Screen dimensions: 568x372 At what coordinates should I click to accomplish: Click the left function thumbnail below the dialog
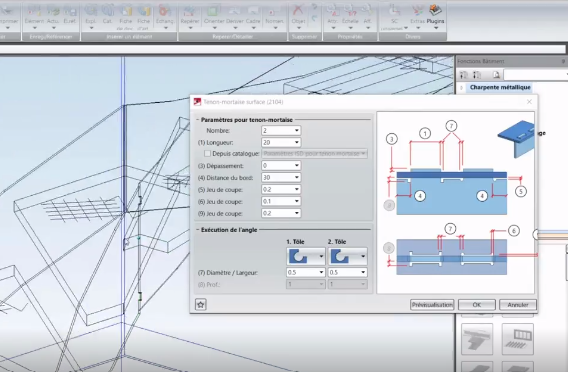477,339
